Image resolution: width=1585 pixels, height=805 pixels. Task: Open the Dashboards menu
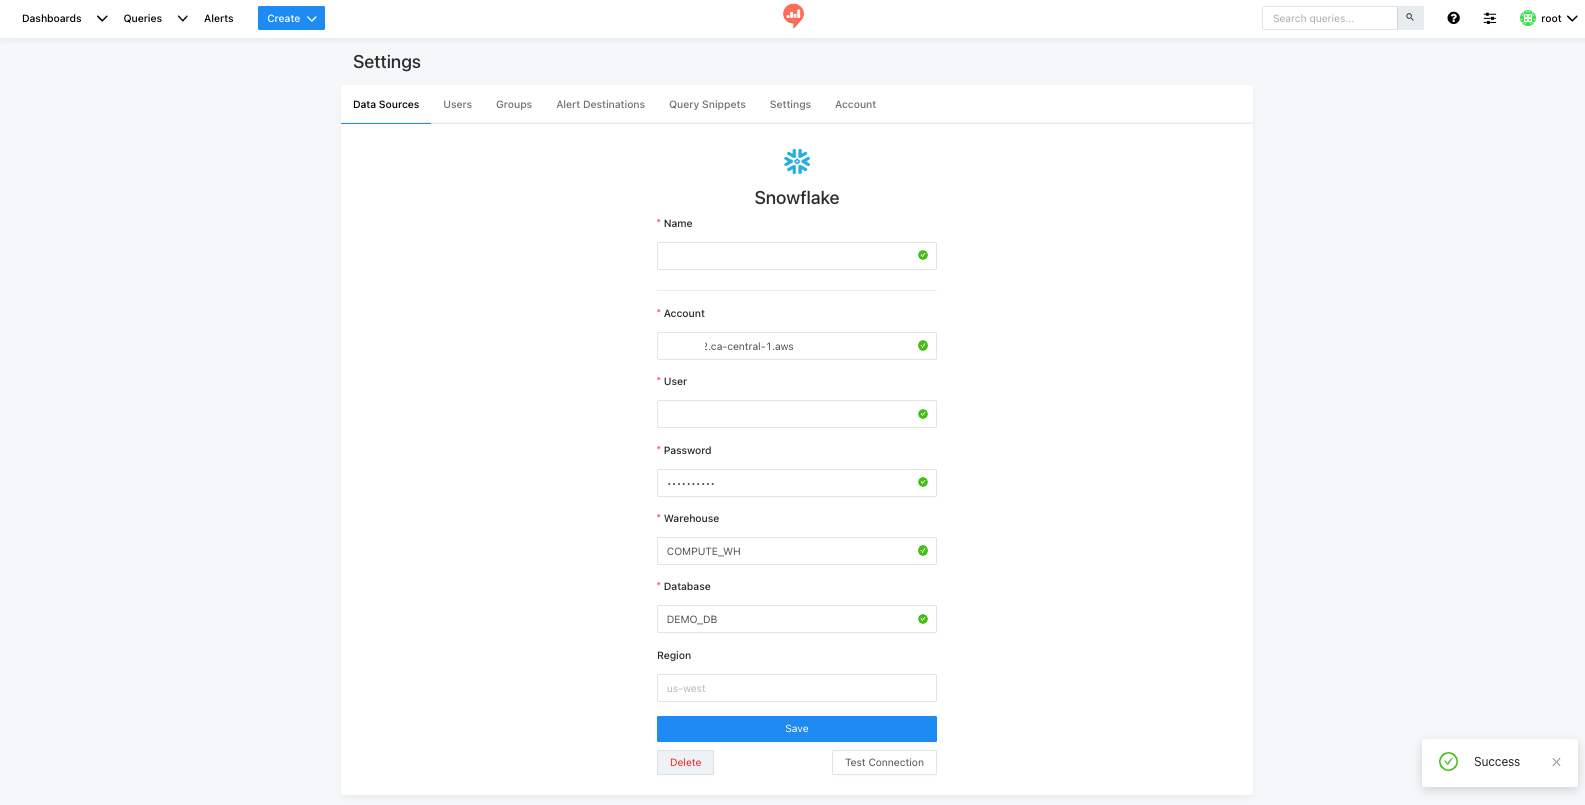click(x=52, y=18)
